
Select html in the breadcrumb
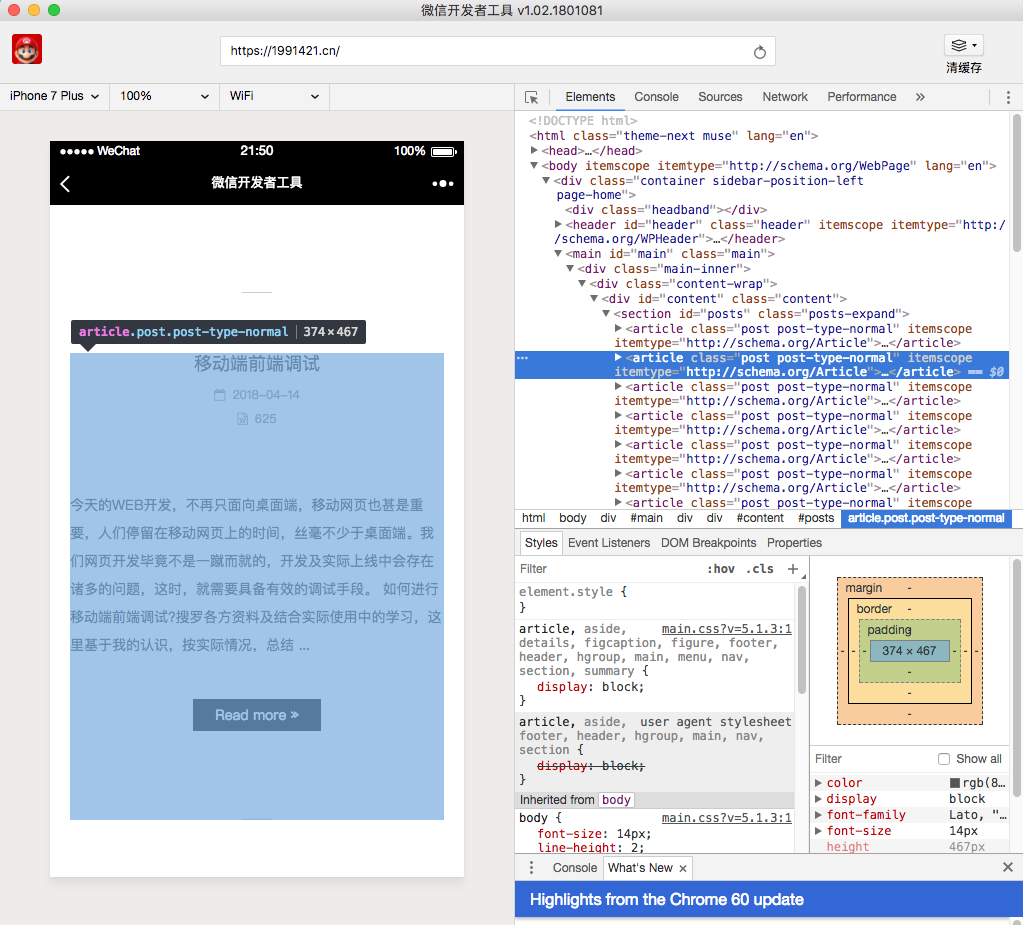pyautogui.click(x=533, y=518)
